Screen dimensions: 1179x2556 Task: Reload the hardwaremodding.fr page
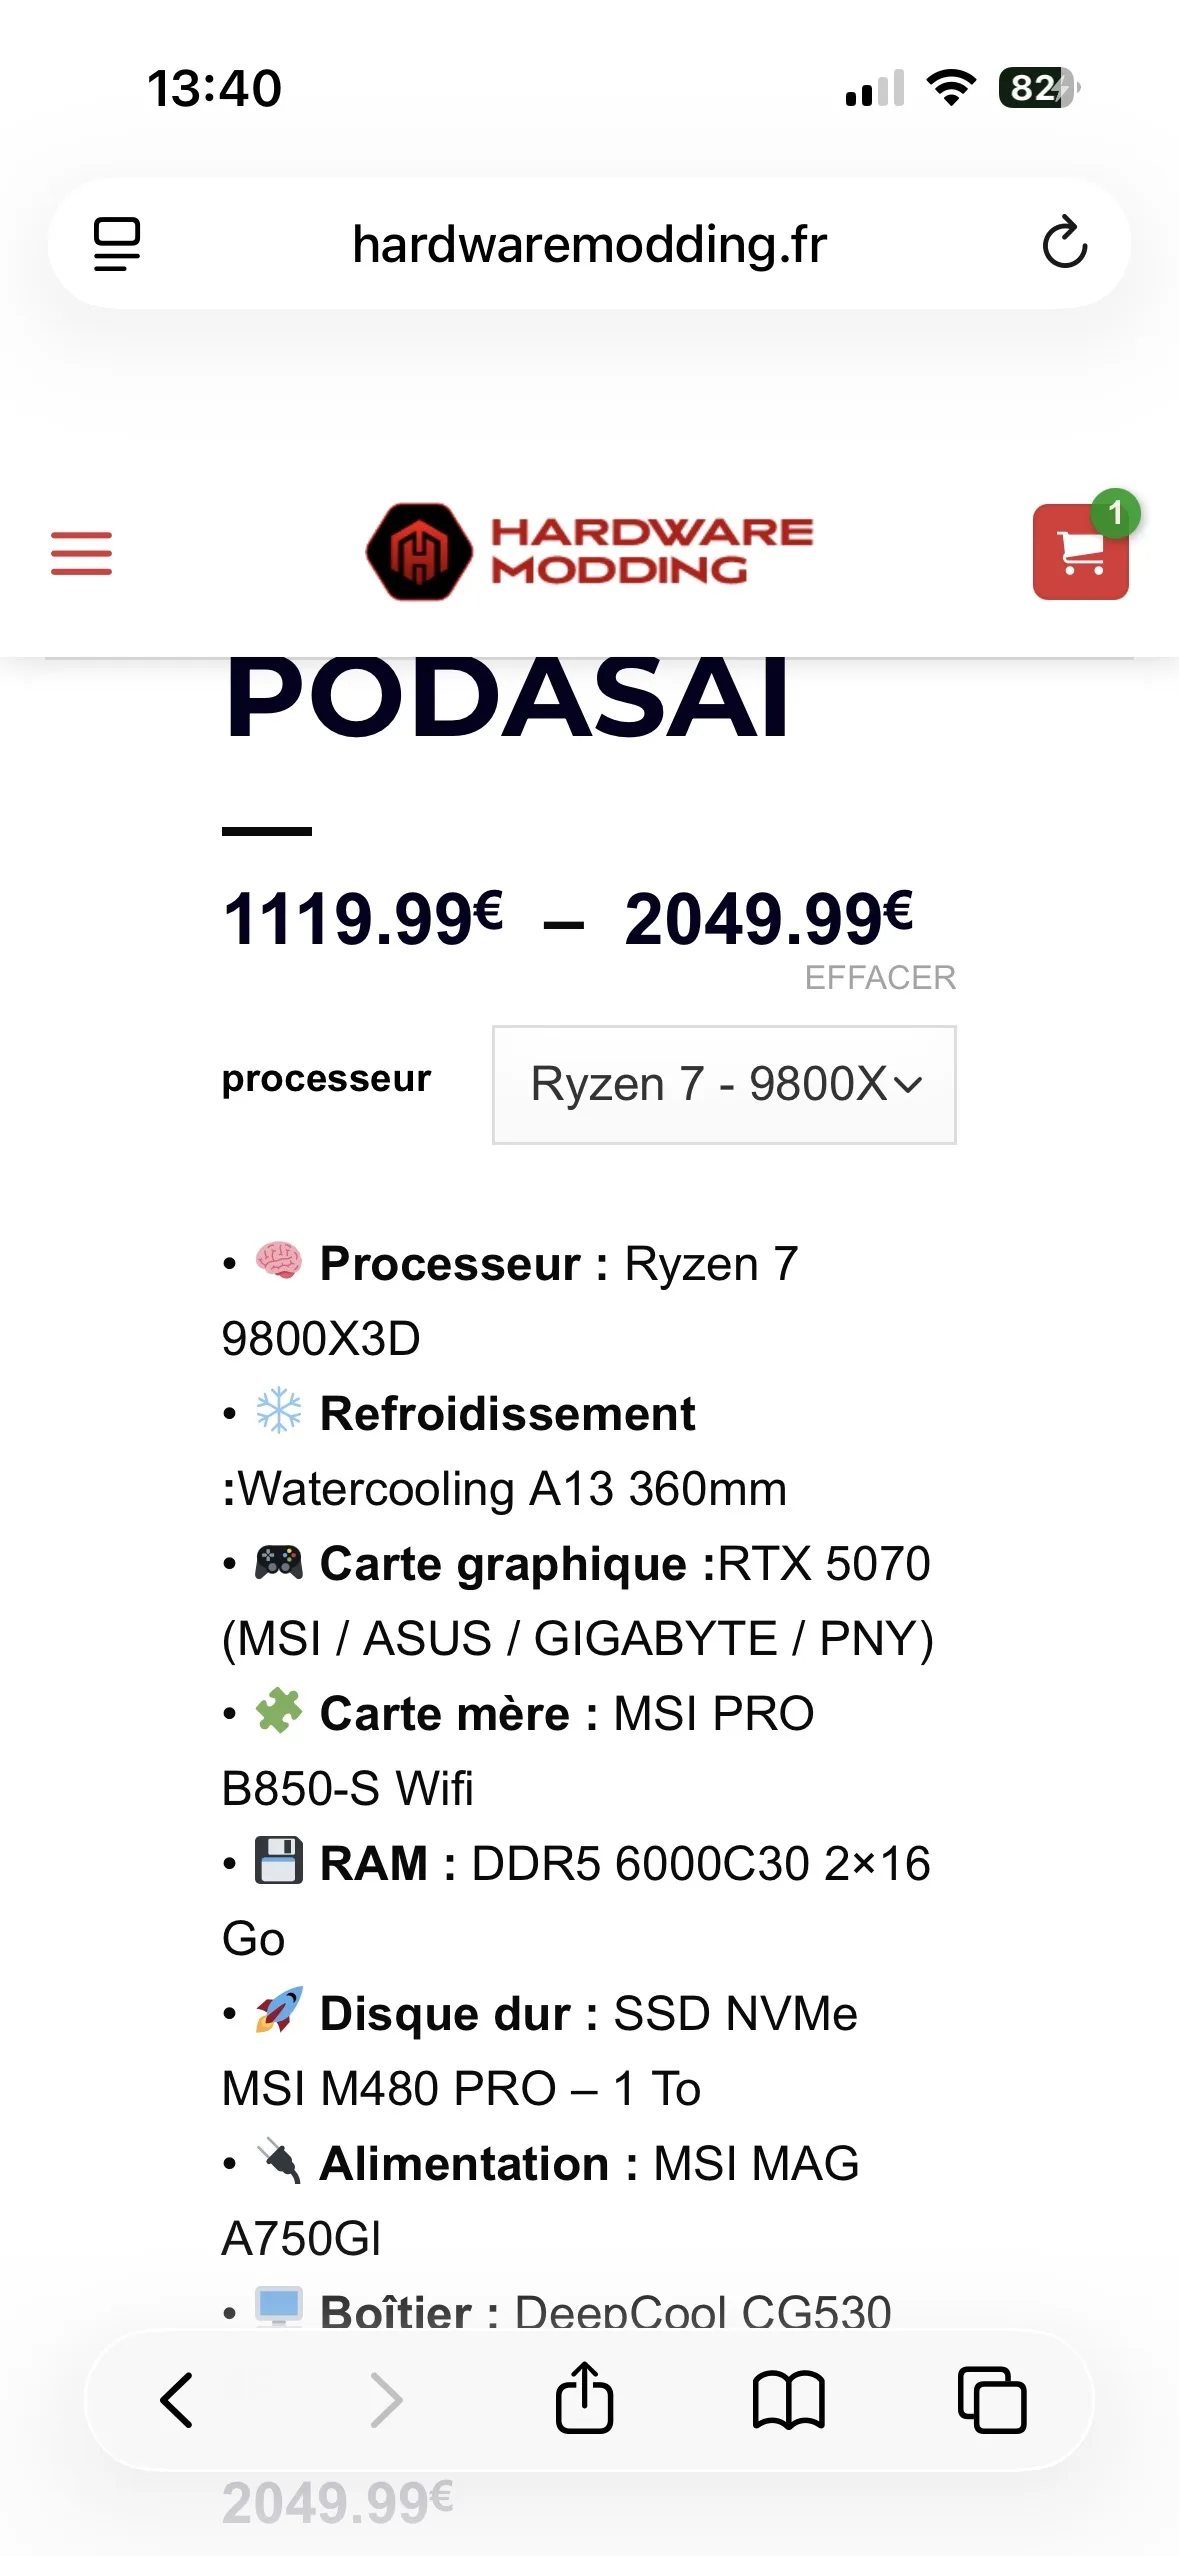click(x=1064, y=243)
